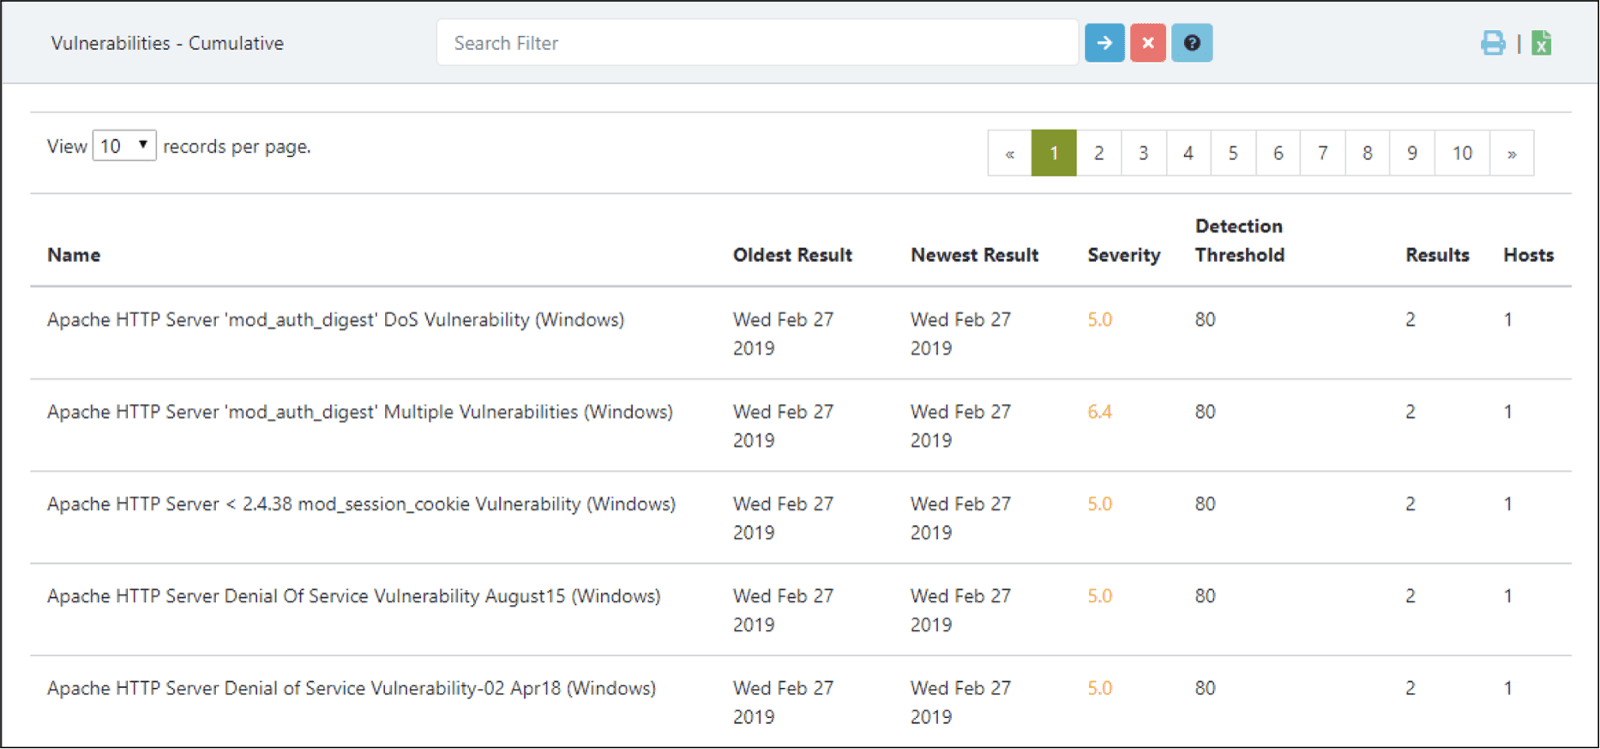The width and height of the screenshot is (1600, 749).
Task: Open Denial of Service Vulnerability-02 Apr18 row
Action: (352, 688)
